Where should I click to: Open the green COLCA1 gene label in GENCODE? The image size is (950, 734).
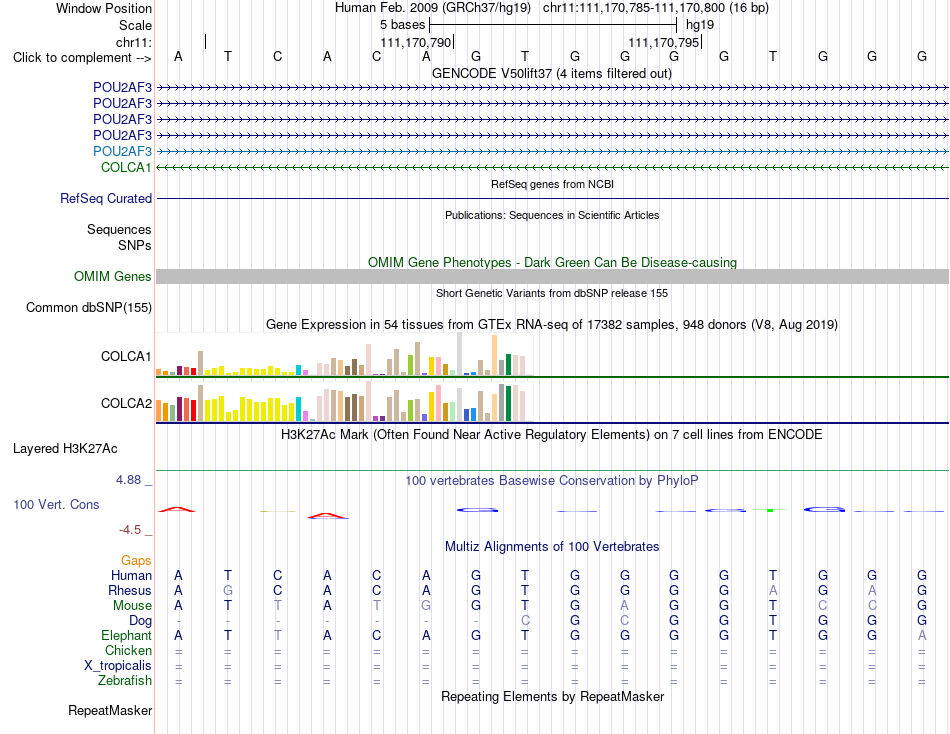pyautogui.click(x=126, y=167)
